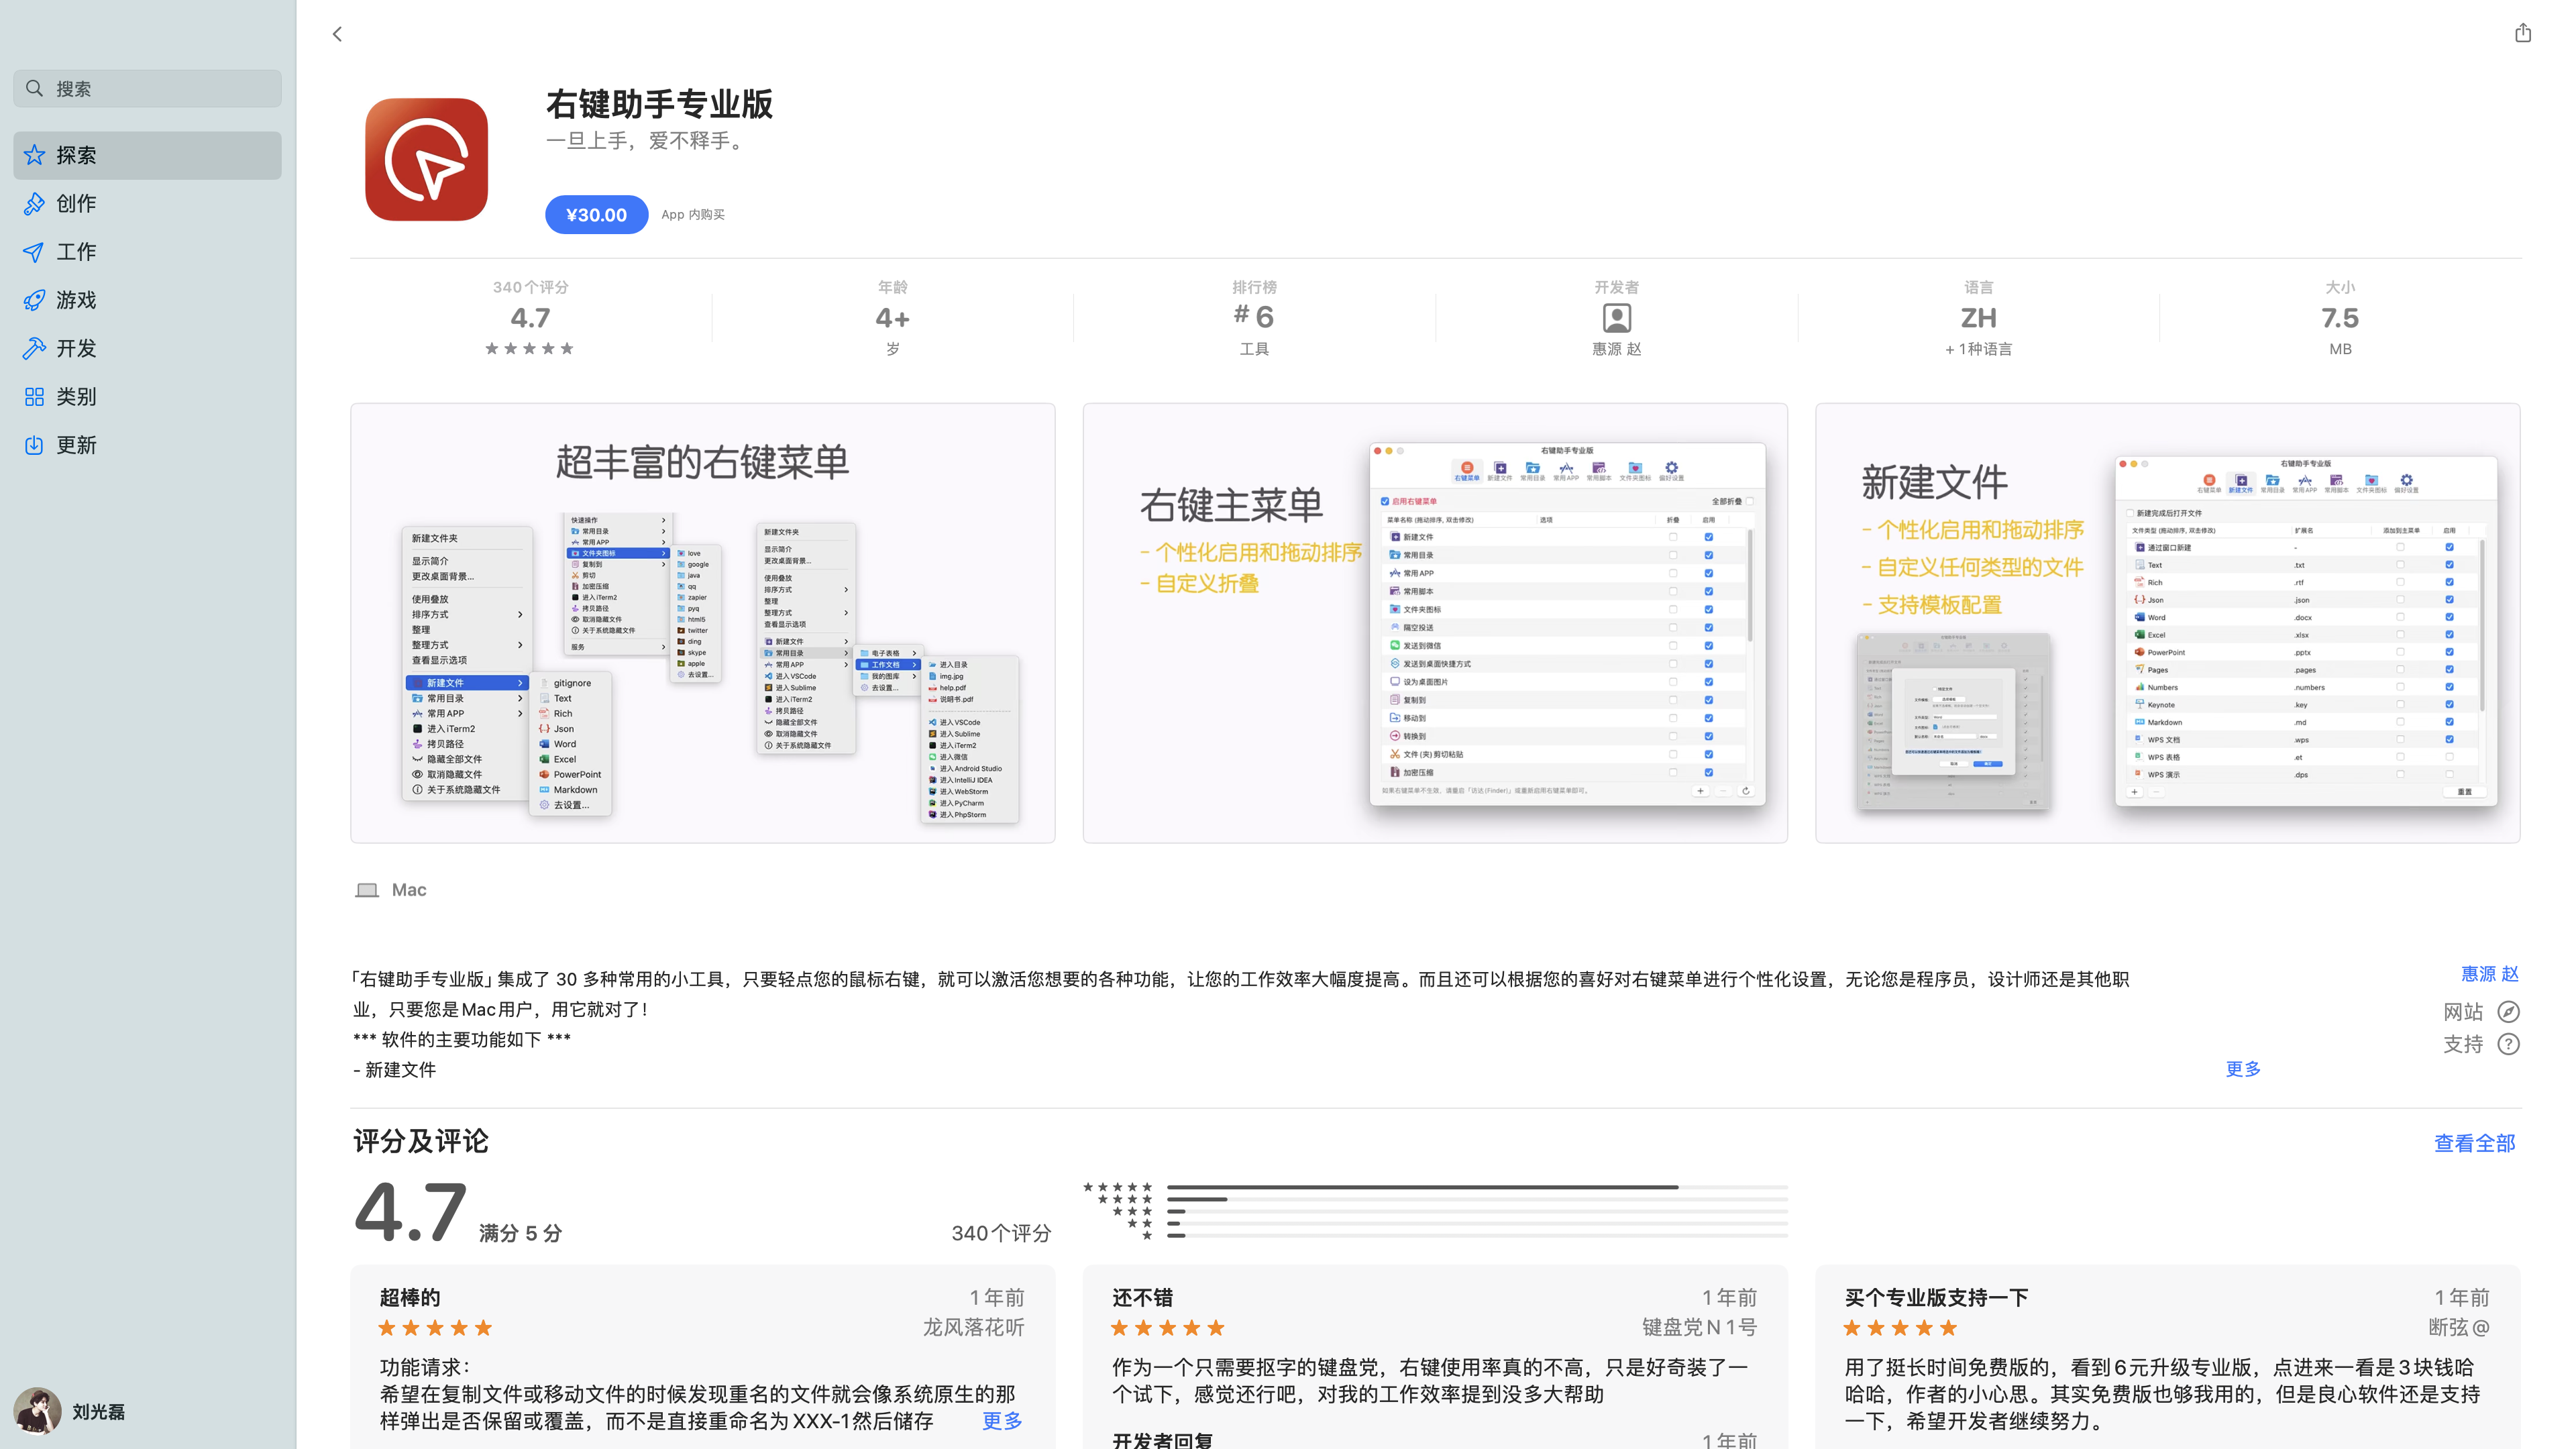The height and width of the screenshot is (1449, 2576).
Task: Select the 类别 grid icon
Action: tap(34, 396)
